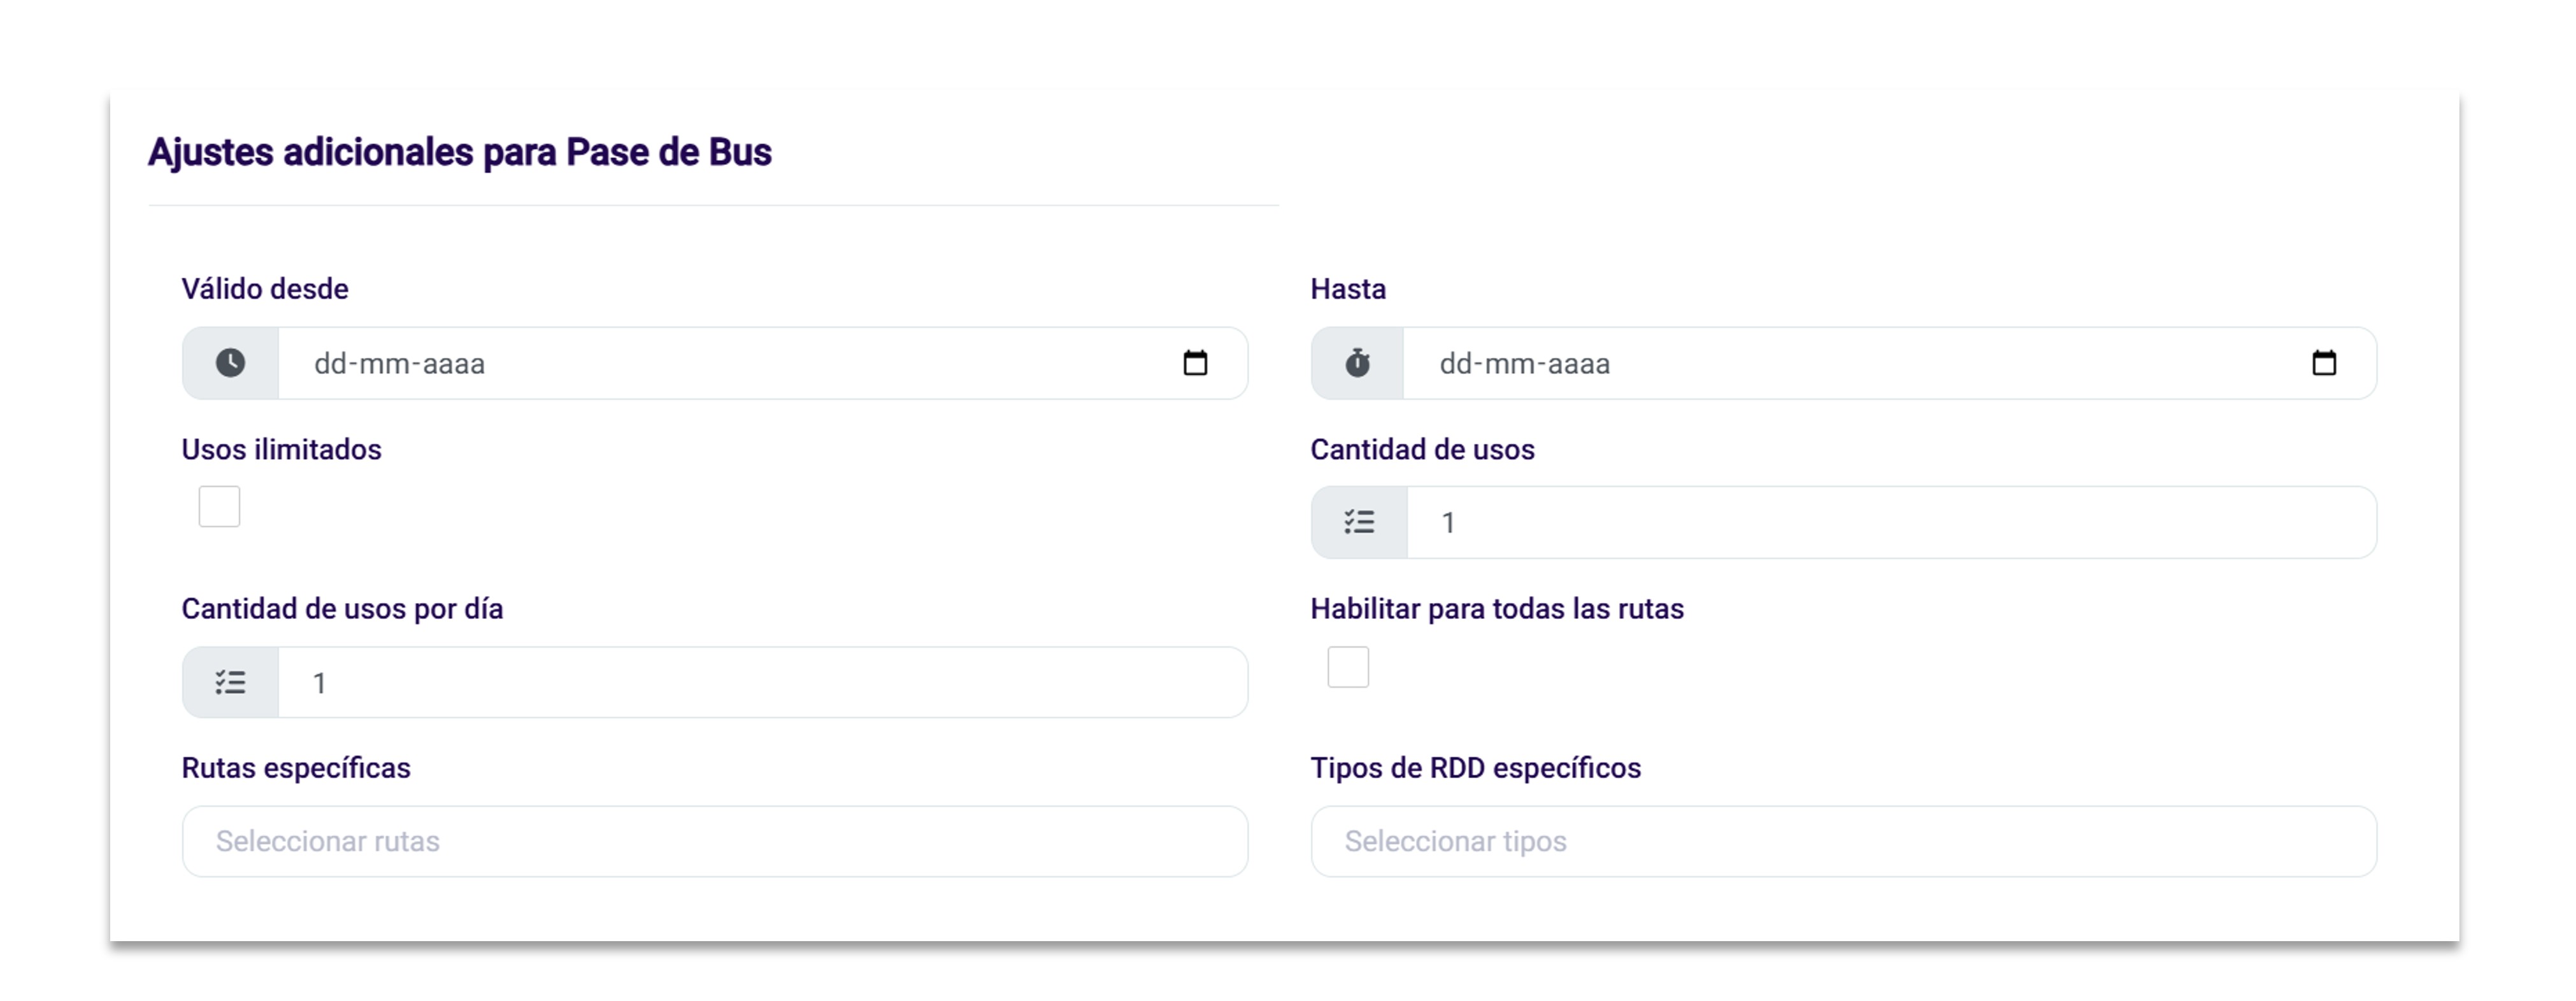Click heading Ajustes adicionales para Pase de Bus
The width and height of the screenshot is (2576, 1001).
[460, 152]
